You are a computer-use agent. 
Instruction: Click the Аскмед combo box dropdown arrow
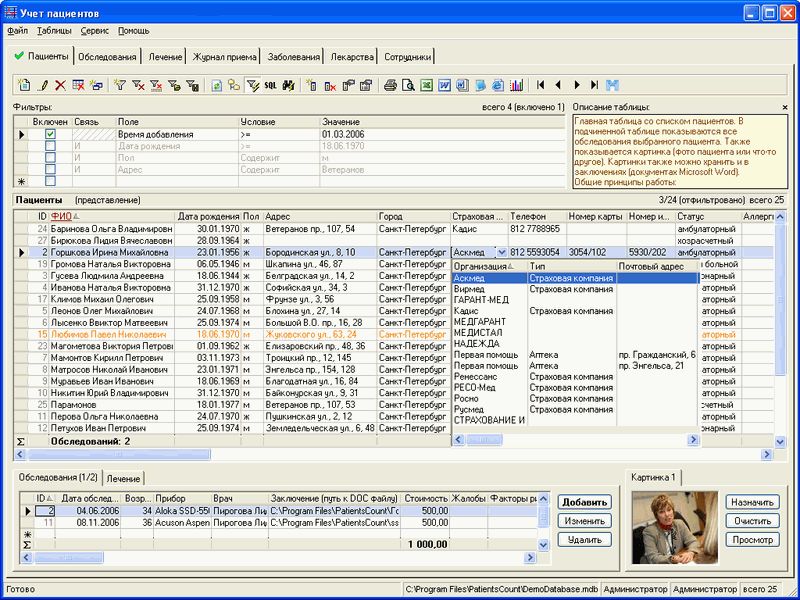[x=502, y=253]
